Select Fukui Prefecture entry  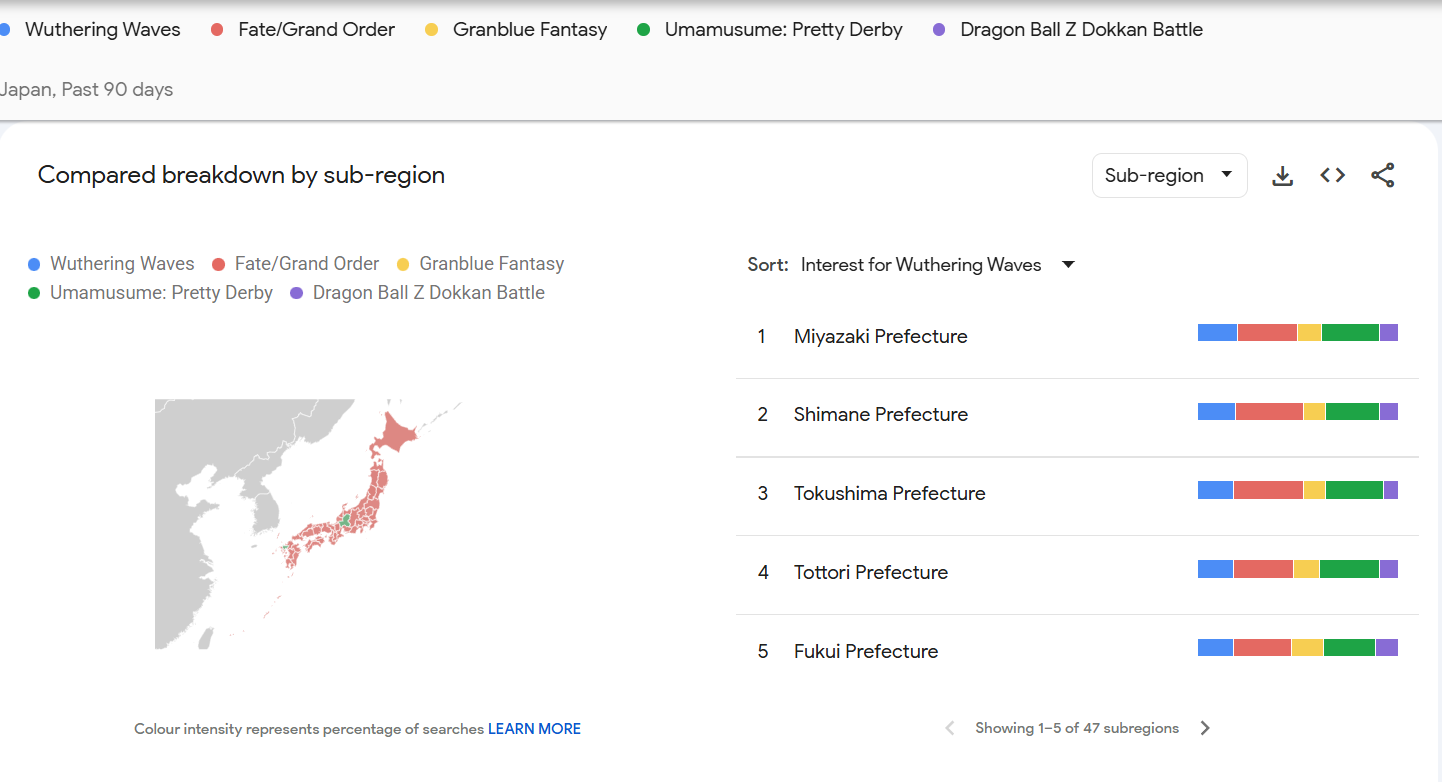click(866, 651)
